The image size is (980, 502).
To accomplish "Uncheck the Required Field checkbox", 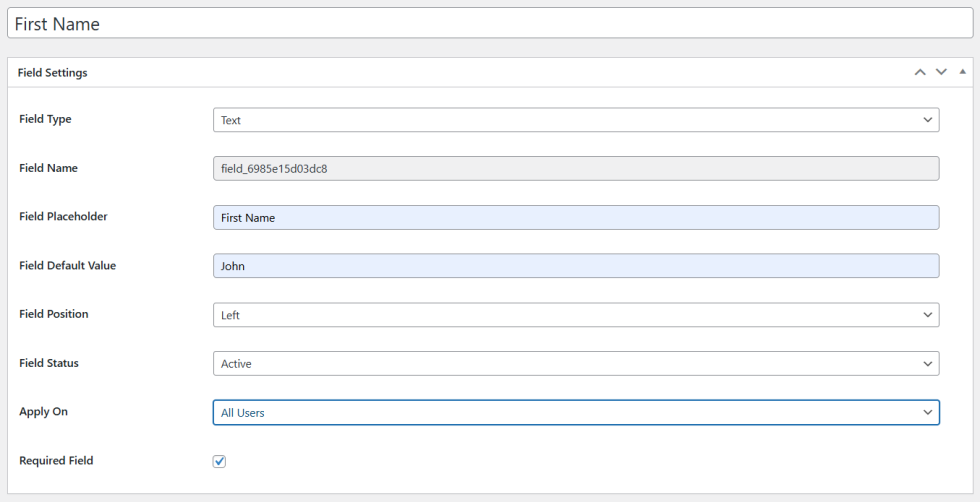I will [220, 461].
